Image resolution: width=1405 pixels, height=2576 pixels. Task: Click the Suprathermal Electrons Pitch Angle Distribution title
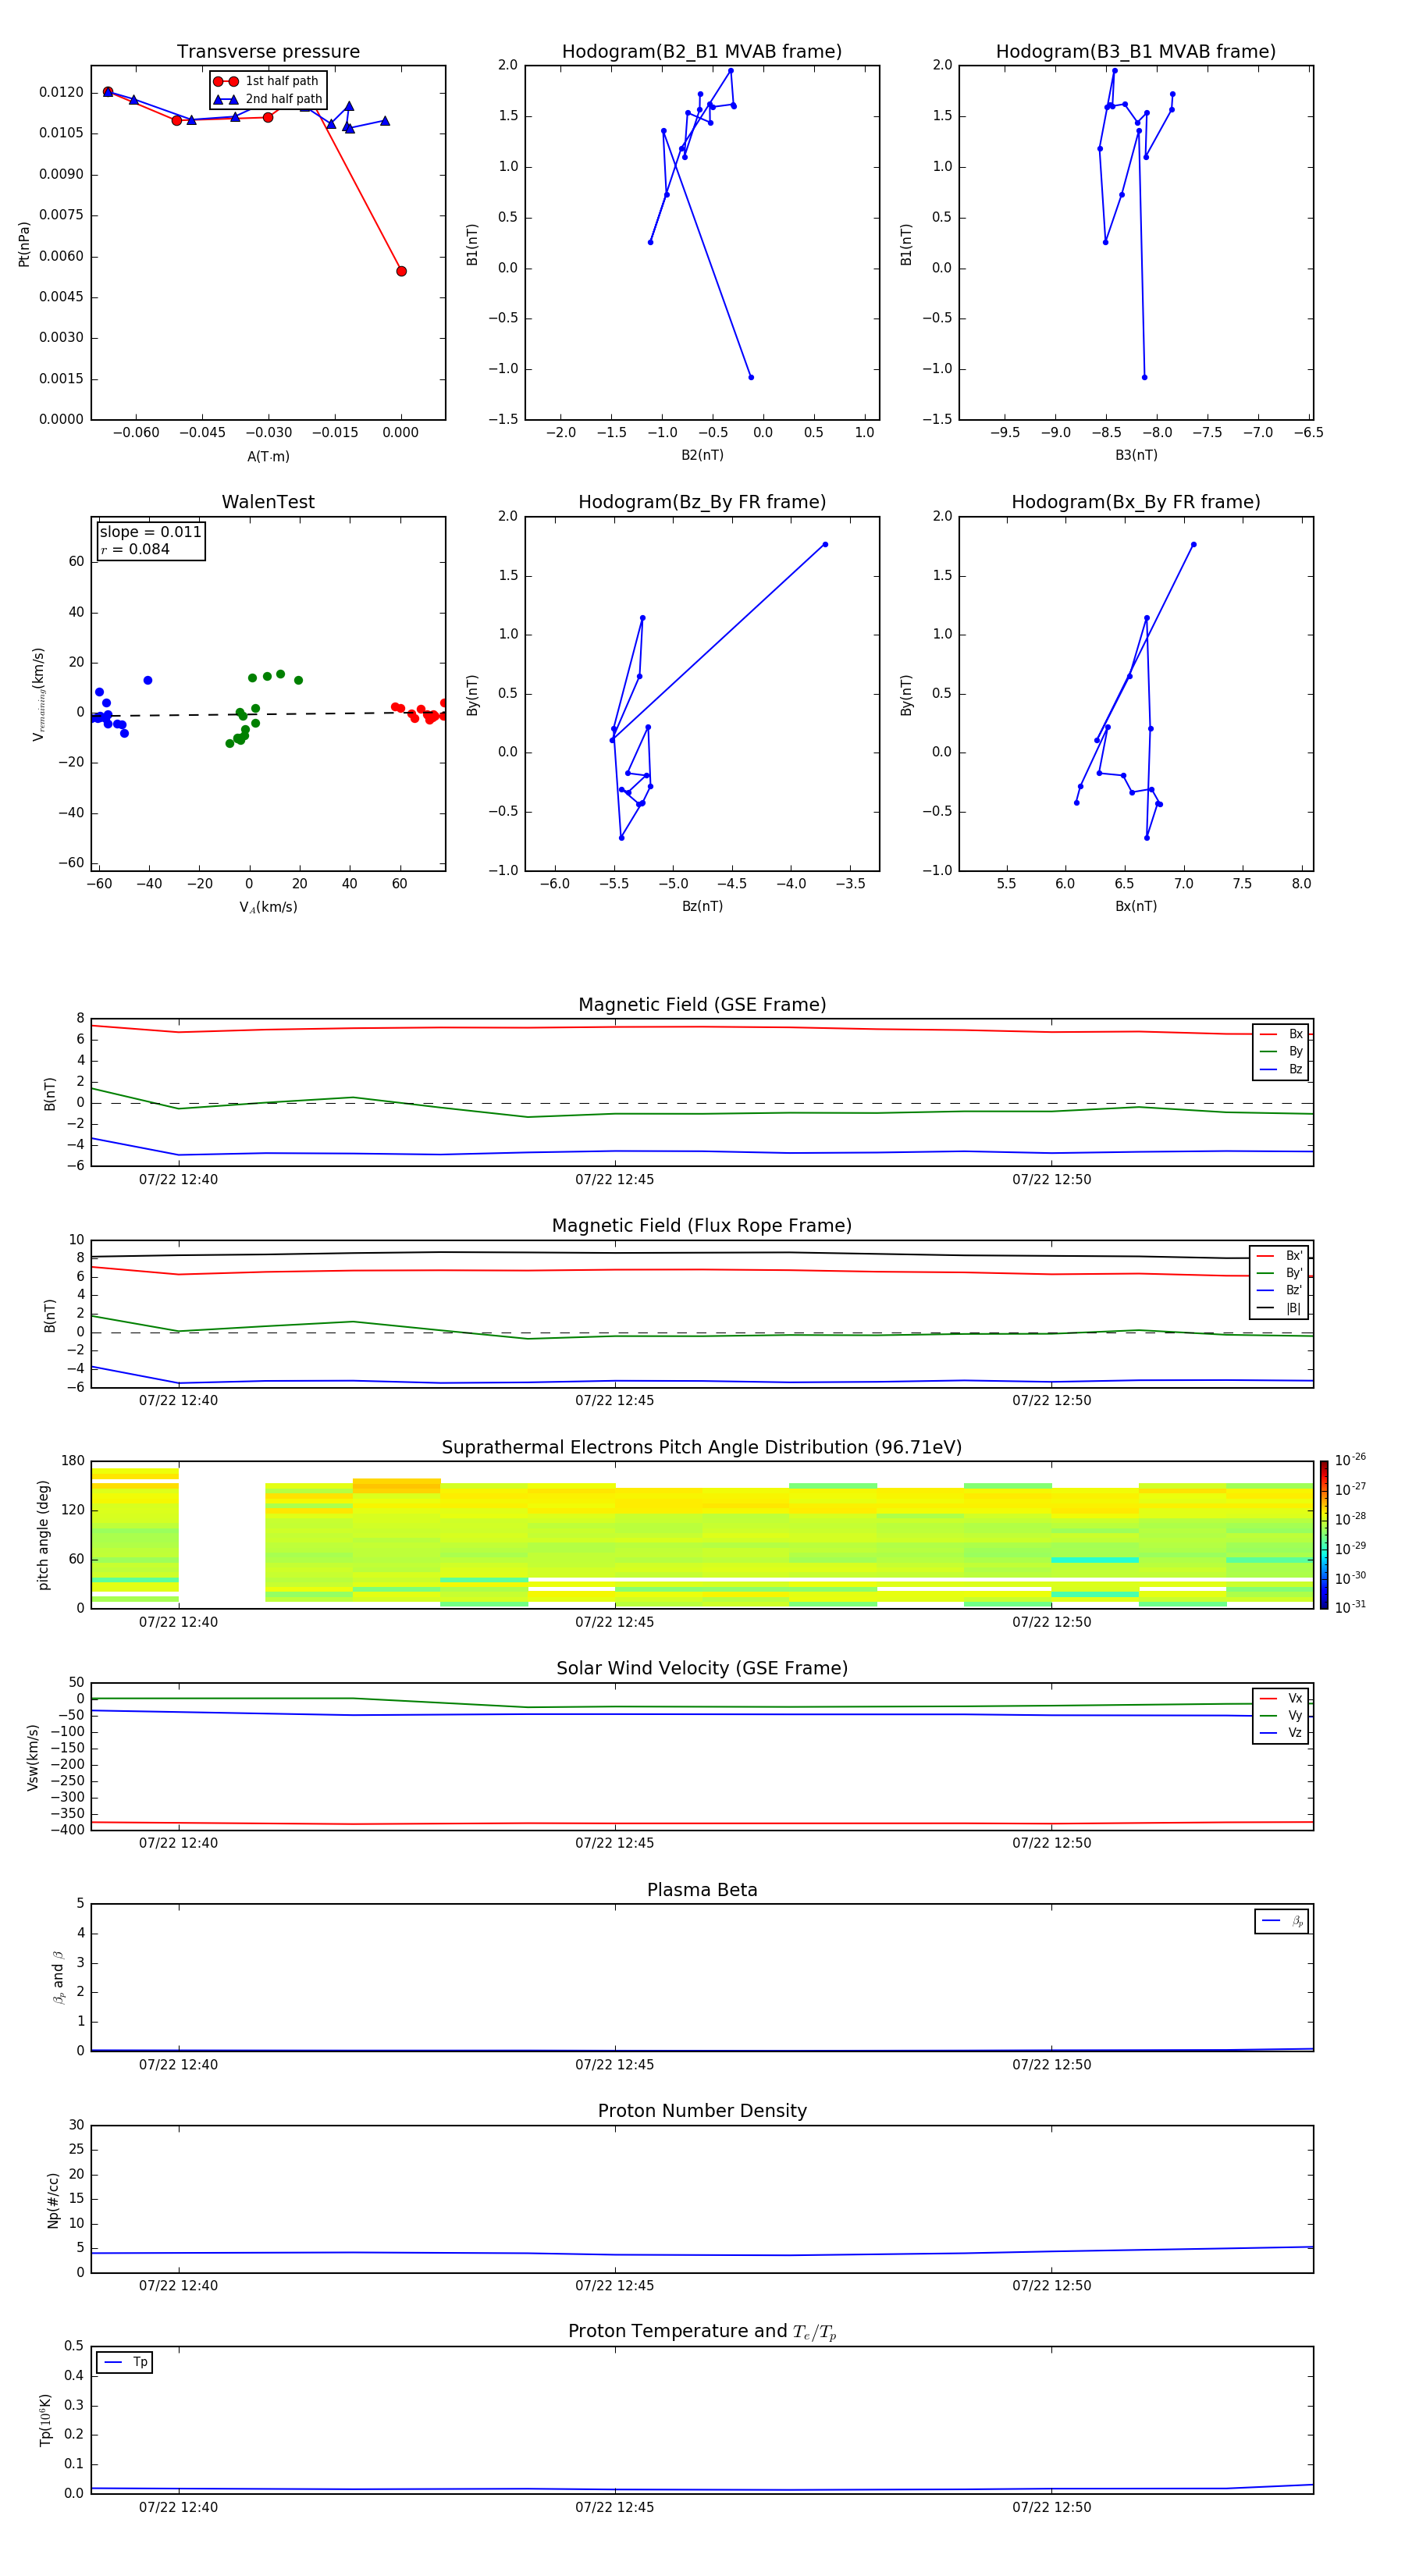[702, 1448]
